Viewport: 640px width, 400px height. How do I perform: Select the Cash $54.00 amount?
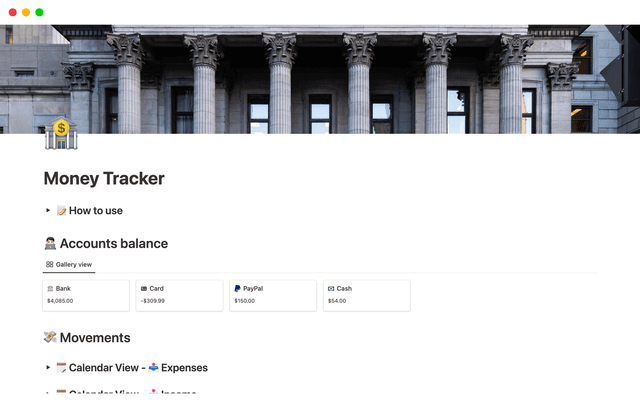(337, 301)
